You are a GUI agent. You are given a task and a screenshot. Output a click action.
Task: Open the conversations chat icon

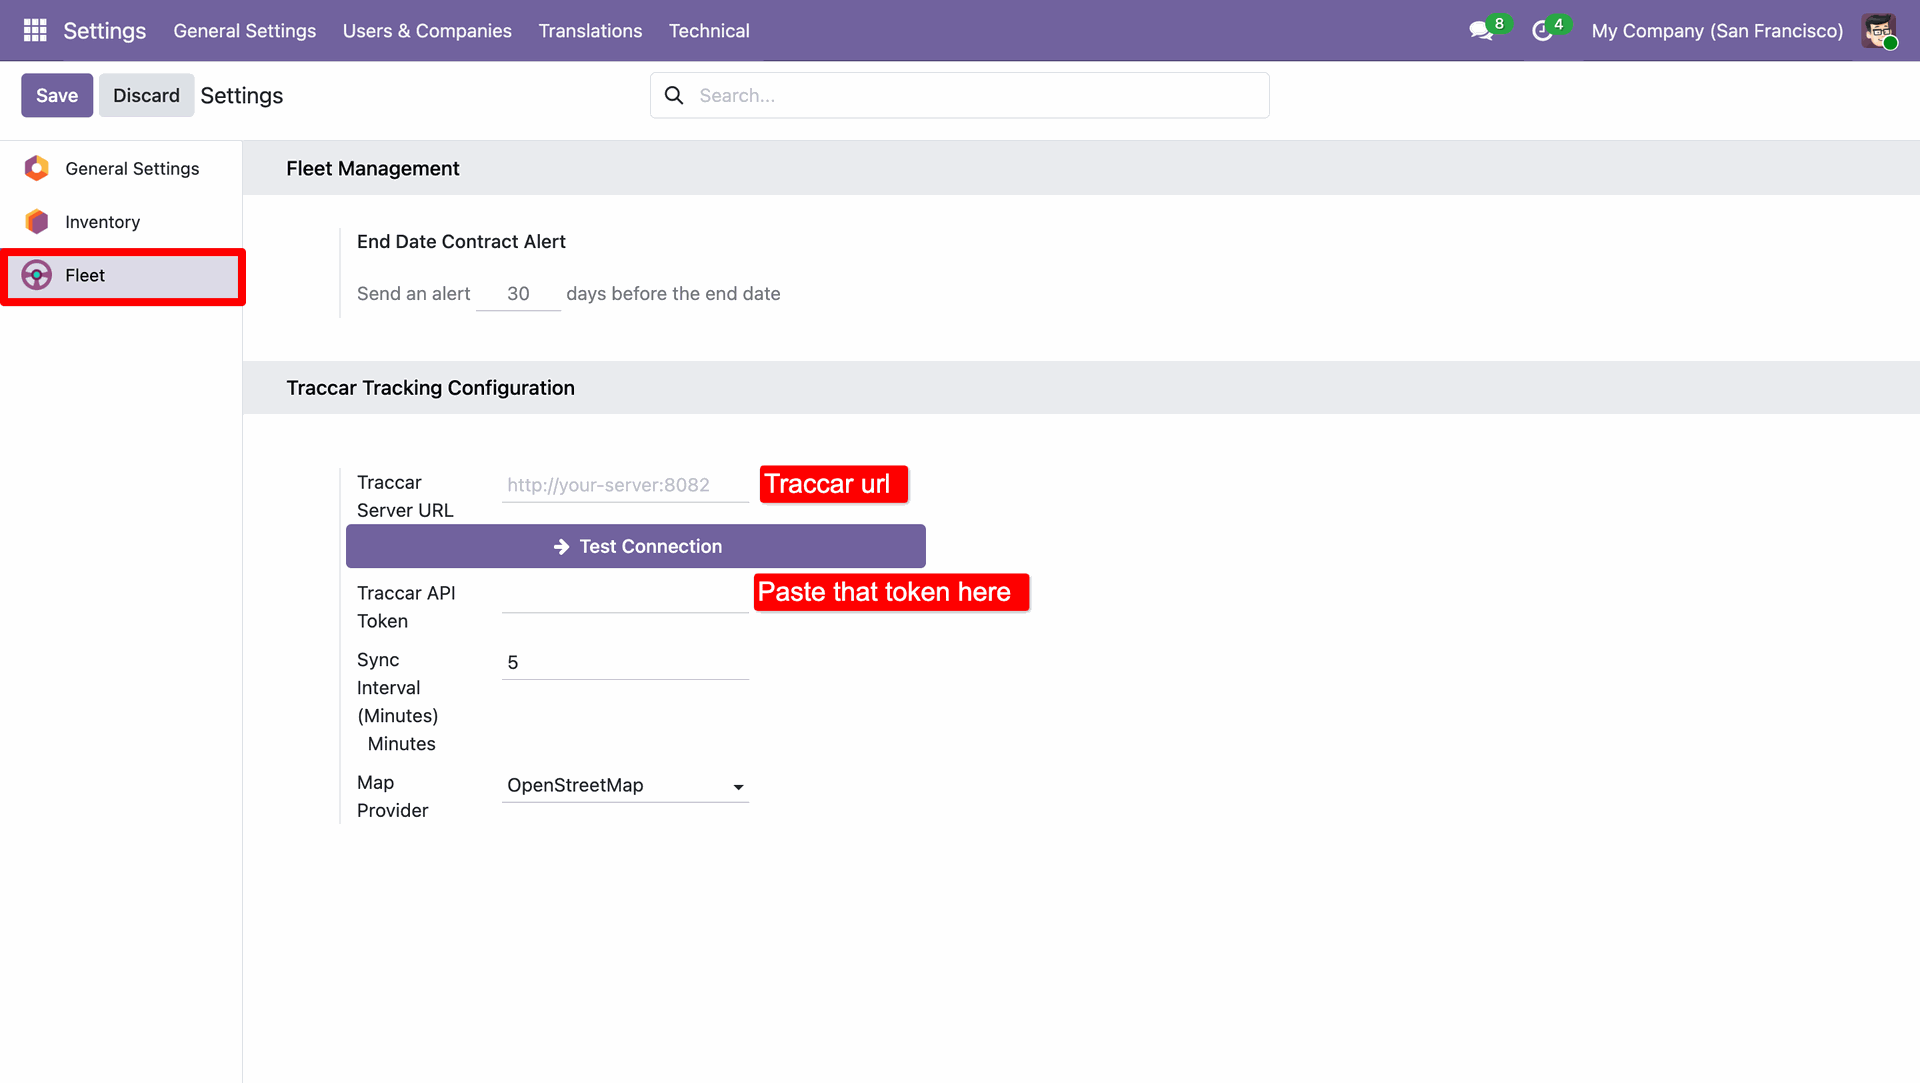click(1481, 31)
